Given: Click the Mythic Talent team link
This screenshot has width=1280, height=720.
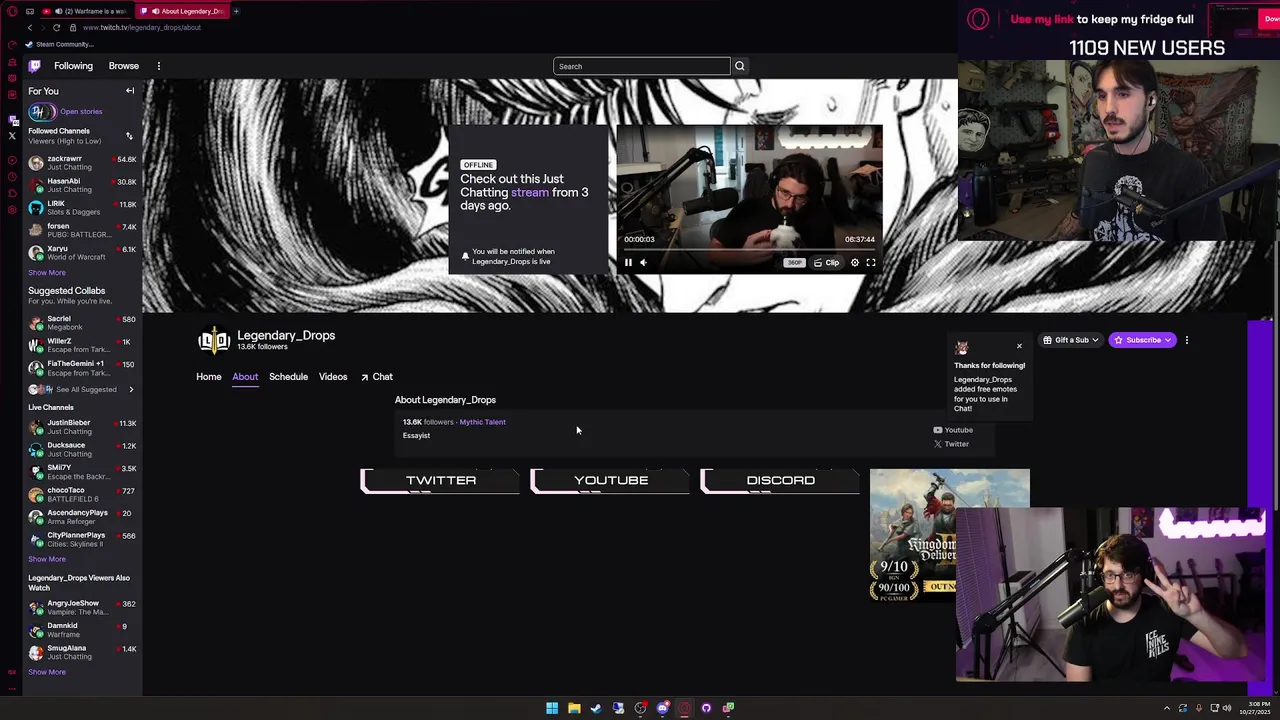Looking at the screenshot, I should click(482, 422).
